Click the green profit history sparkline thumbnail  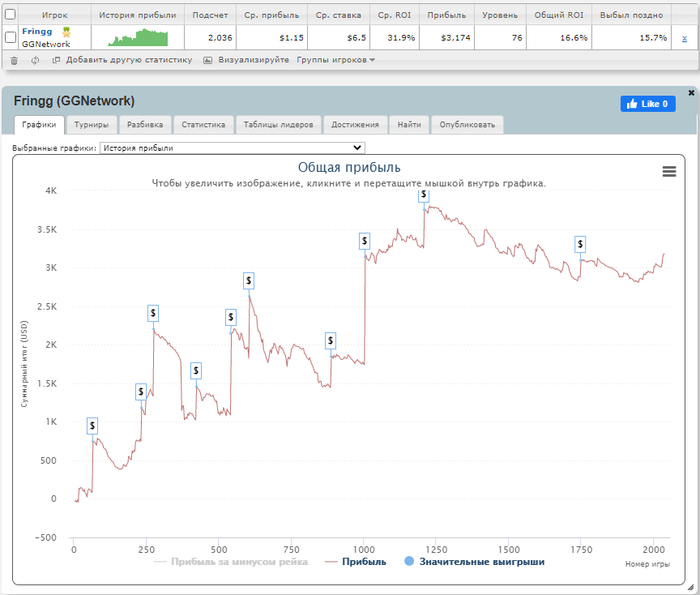click(138, 37)
